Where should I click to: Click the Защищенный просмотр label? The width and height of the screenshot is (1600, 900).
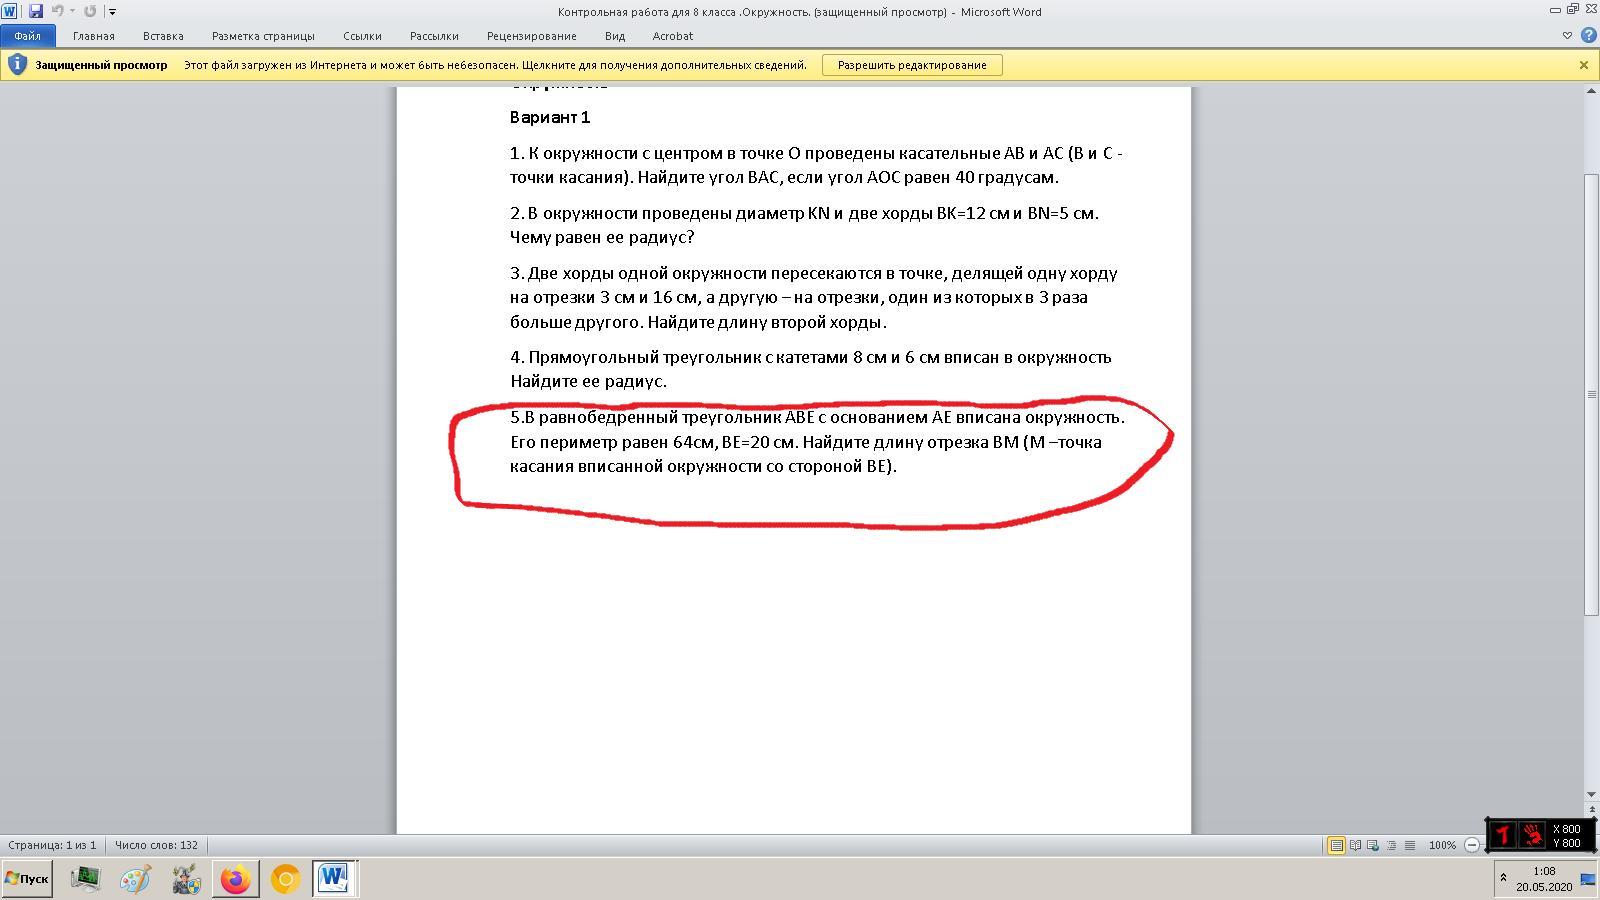pyautogui.click(x=101, y=65)
